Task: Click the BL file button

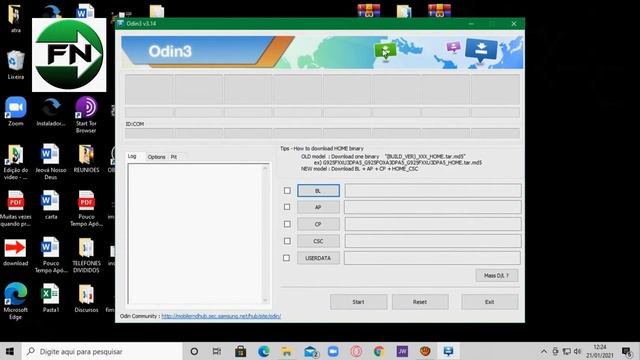Action: [318, 191]
